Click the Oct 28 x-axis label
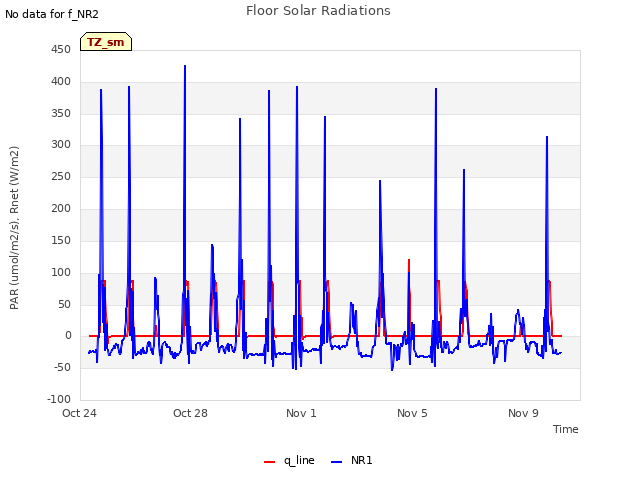Viewport: 640px width, 480px height. click(190, 413)
